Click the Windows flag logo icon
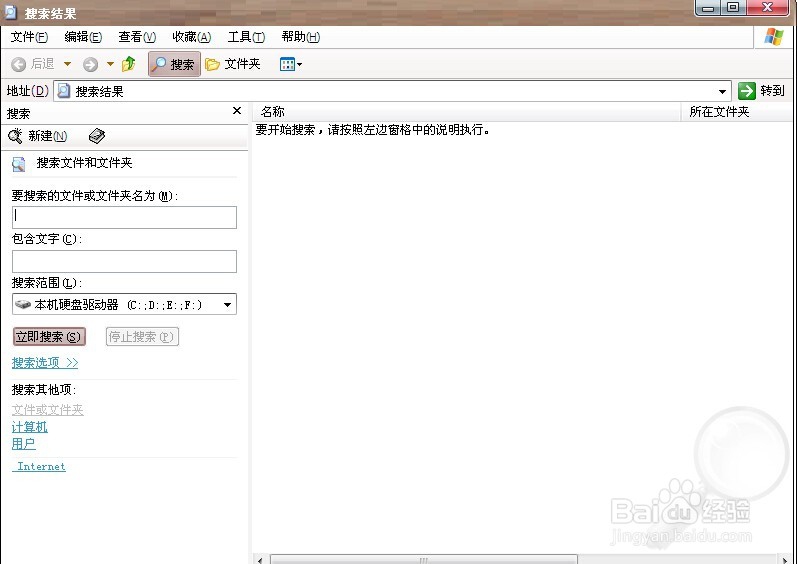The image size is (797, 564). [x=774, y=37]
